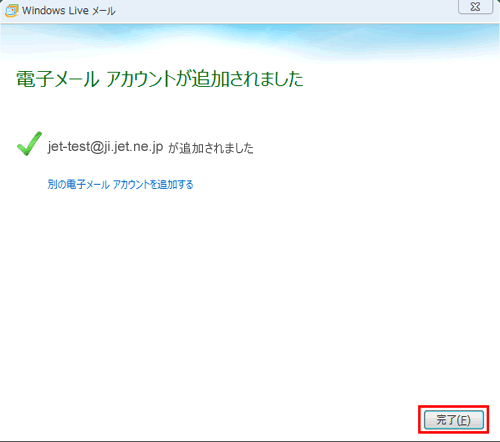Click the Windows Live メール window title text

coord(69,11)
